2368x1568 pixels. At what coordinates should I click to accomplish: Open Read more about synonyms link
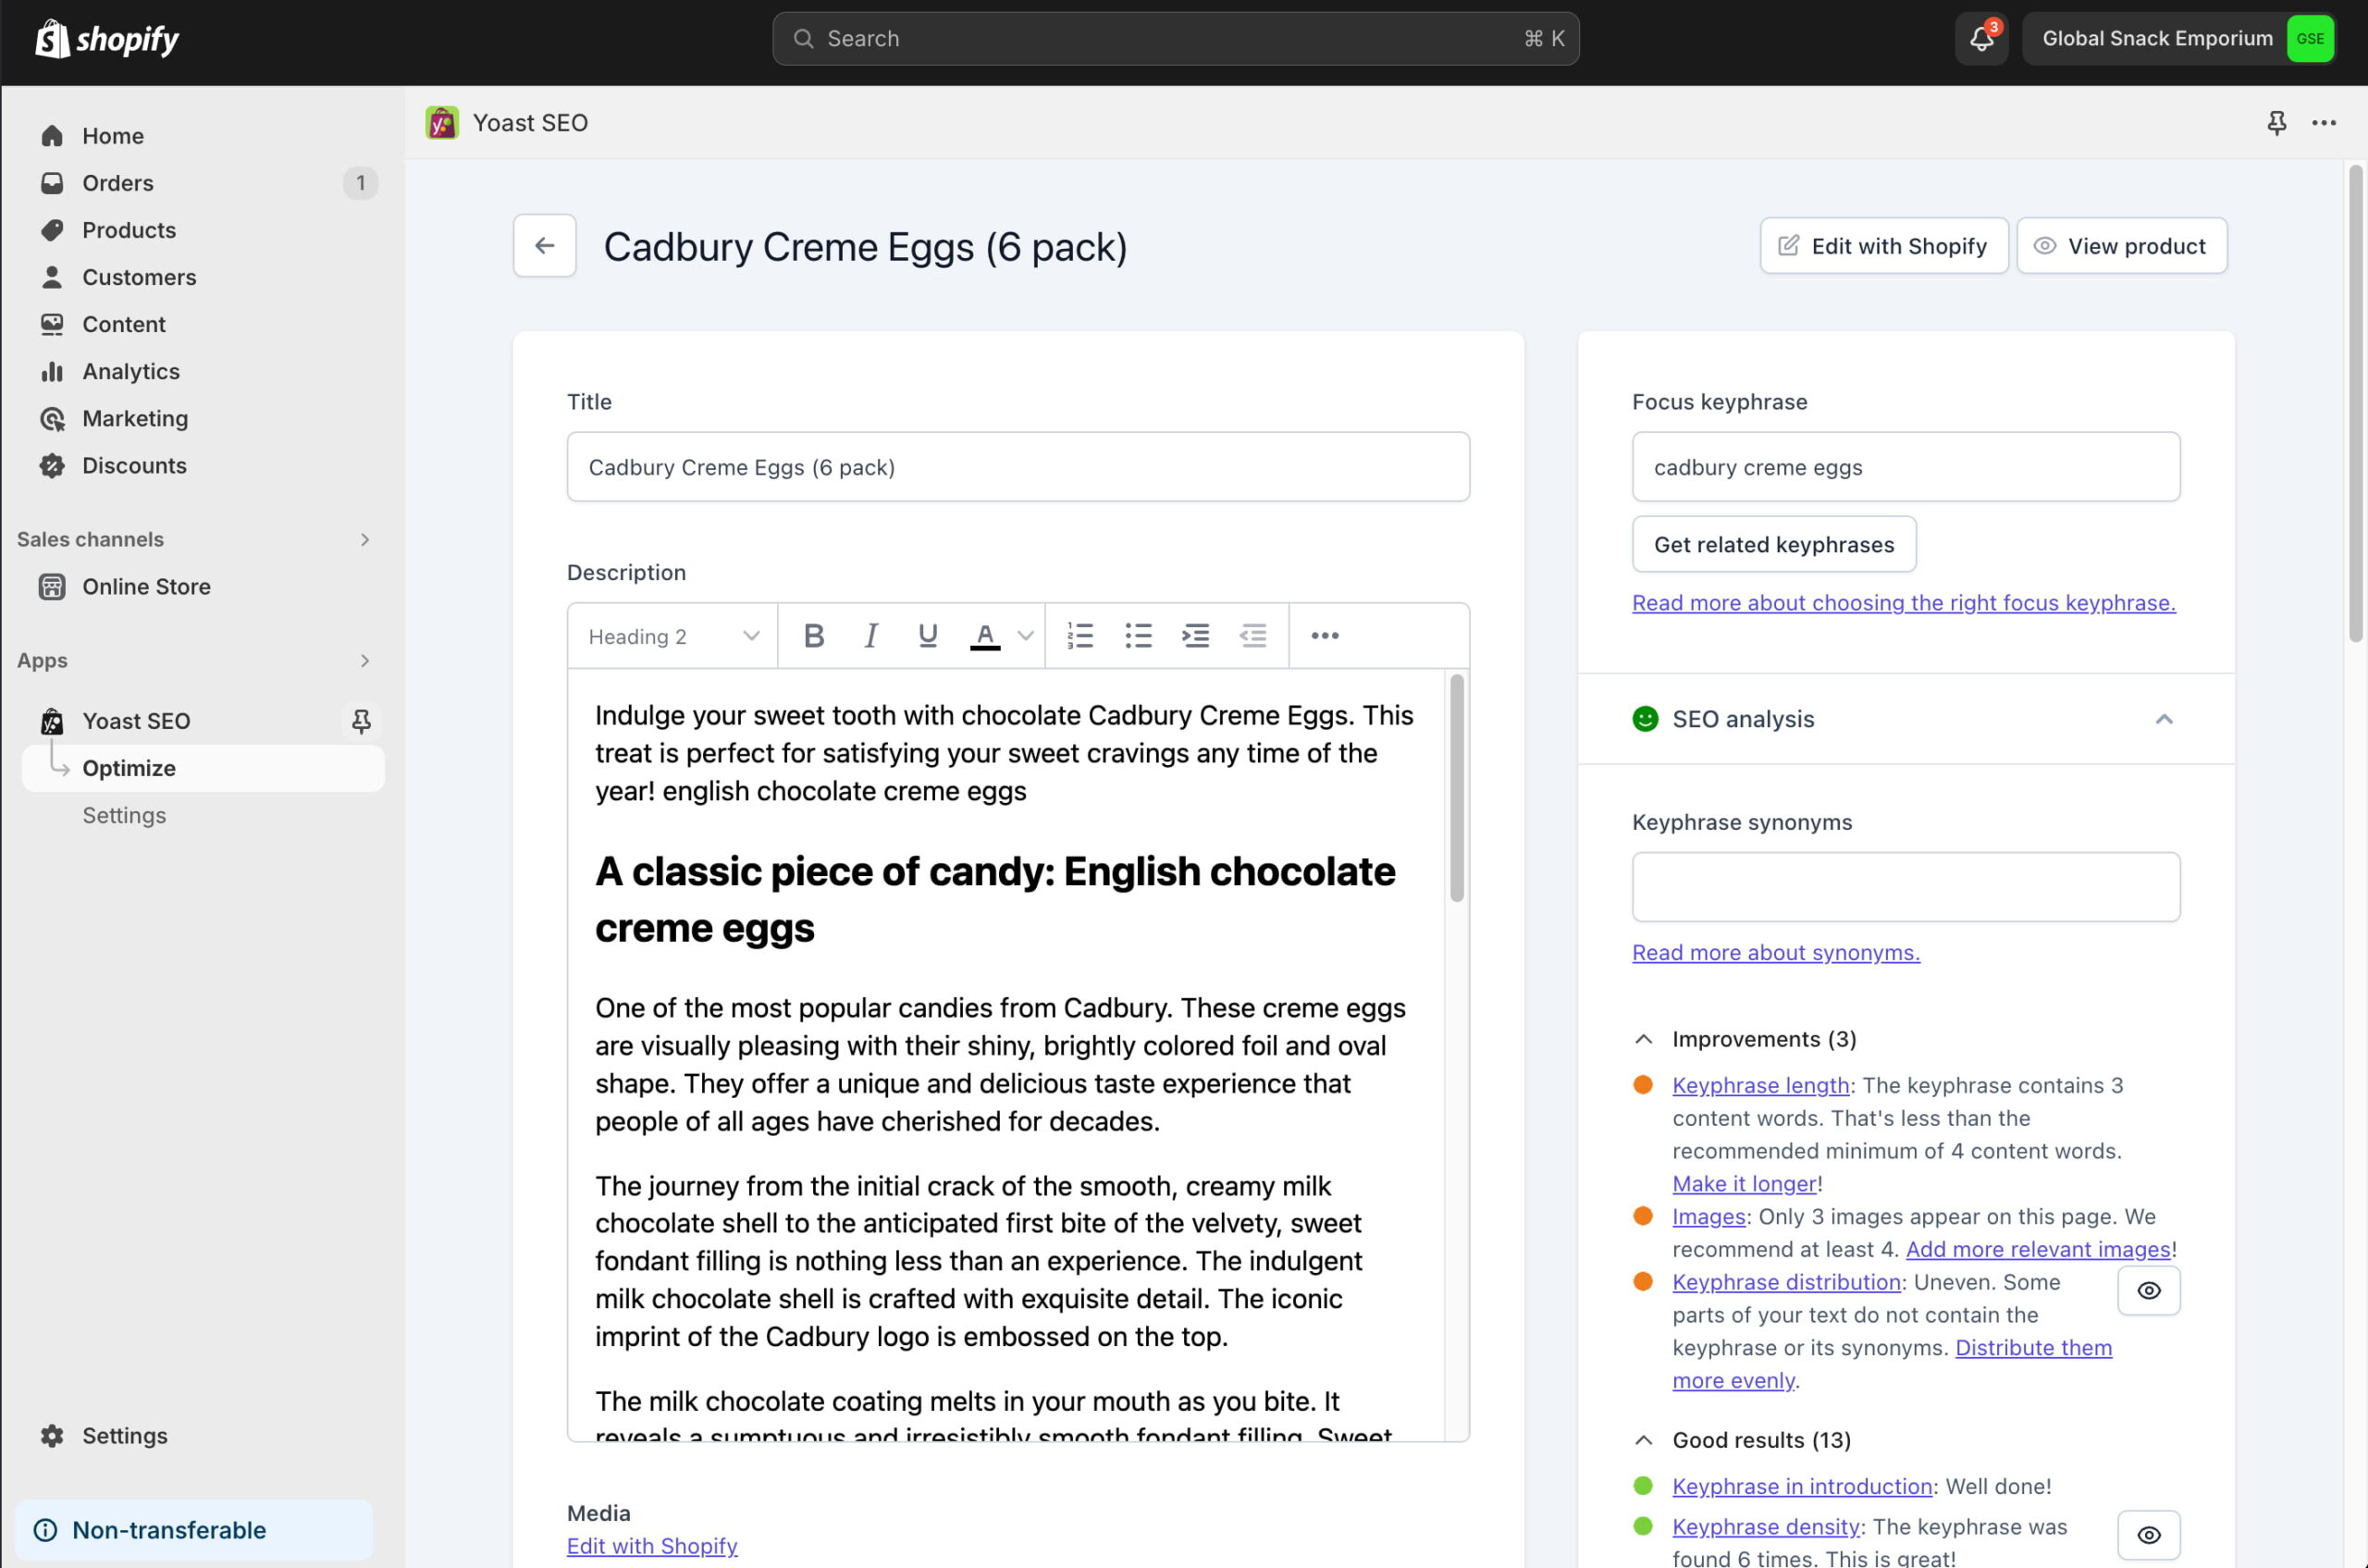click(1776, 953)
